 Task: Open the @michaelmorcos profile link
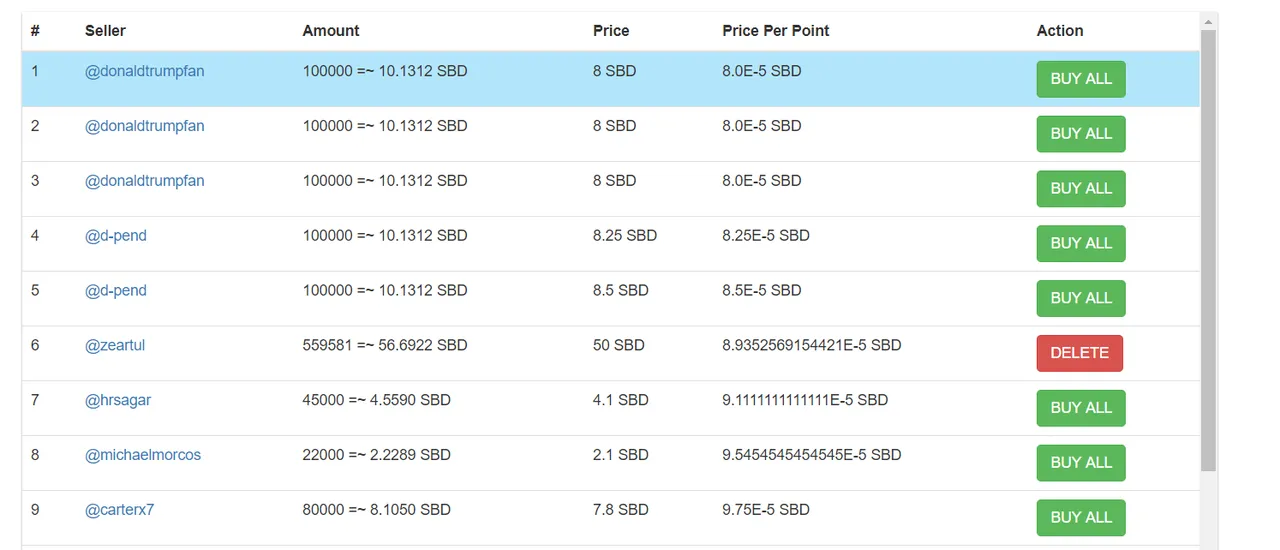[x=143, y=455]
